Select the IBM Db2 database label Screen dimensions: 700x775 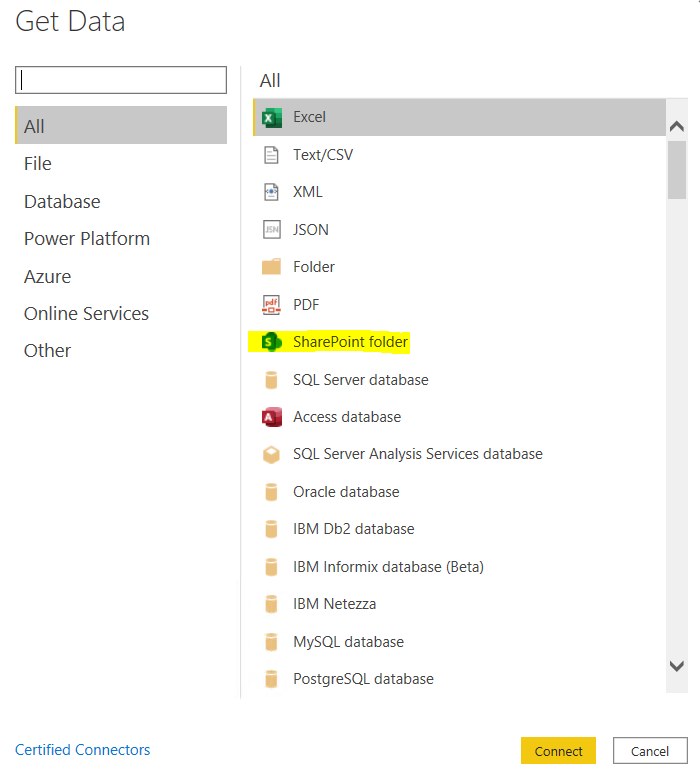(354, 529)
